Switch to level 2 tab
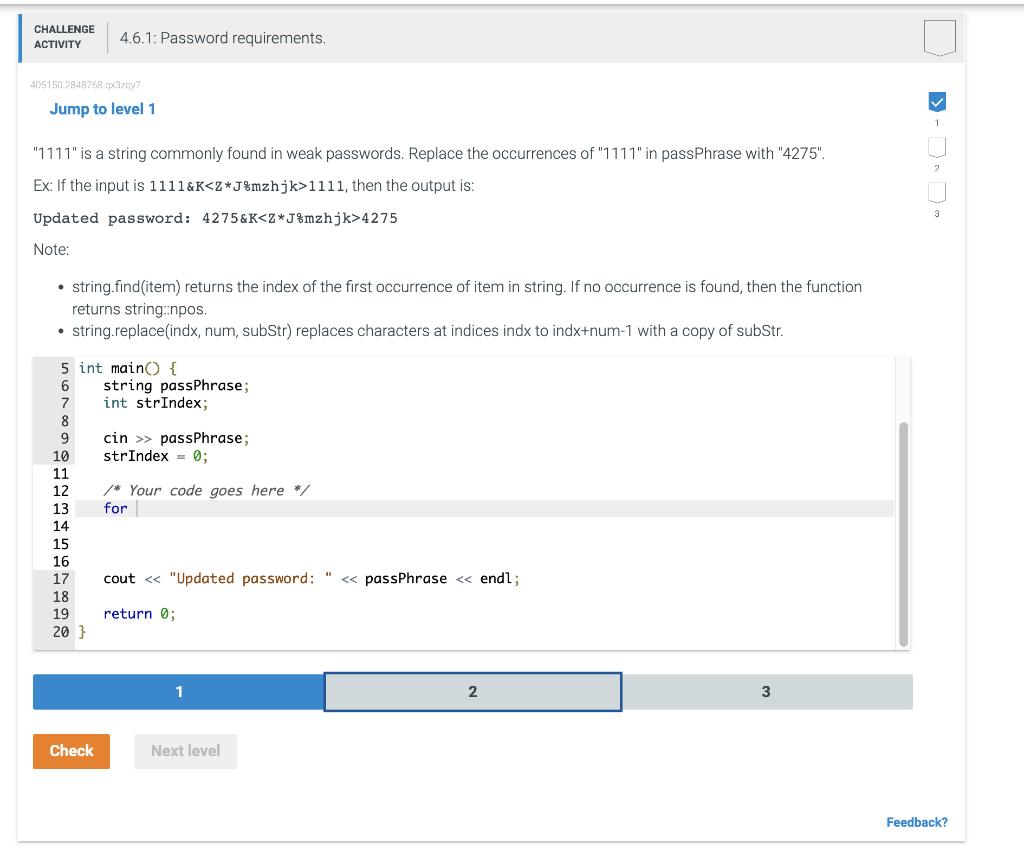 click(472, 691)
